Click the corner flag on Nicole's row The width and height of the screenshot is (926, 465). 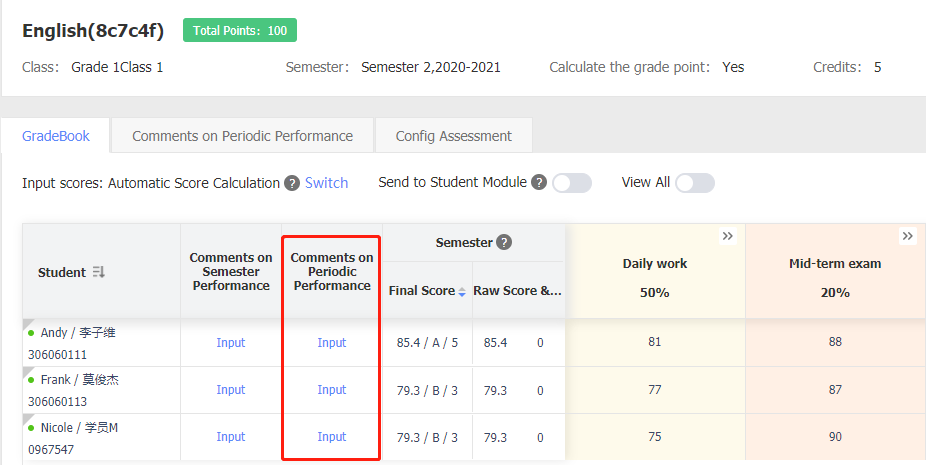point(27,419)
